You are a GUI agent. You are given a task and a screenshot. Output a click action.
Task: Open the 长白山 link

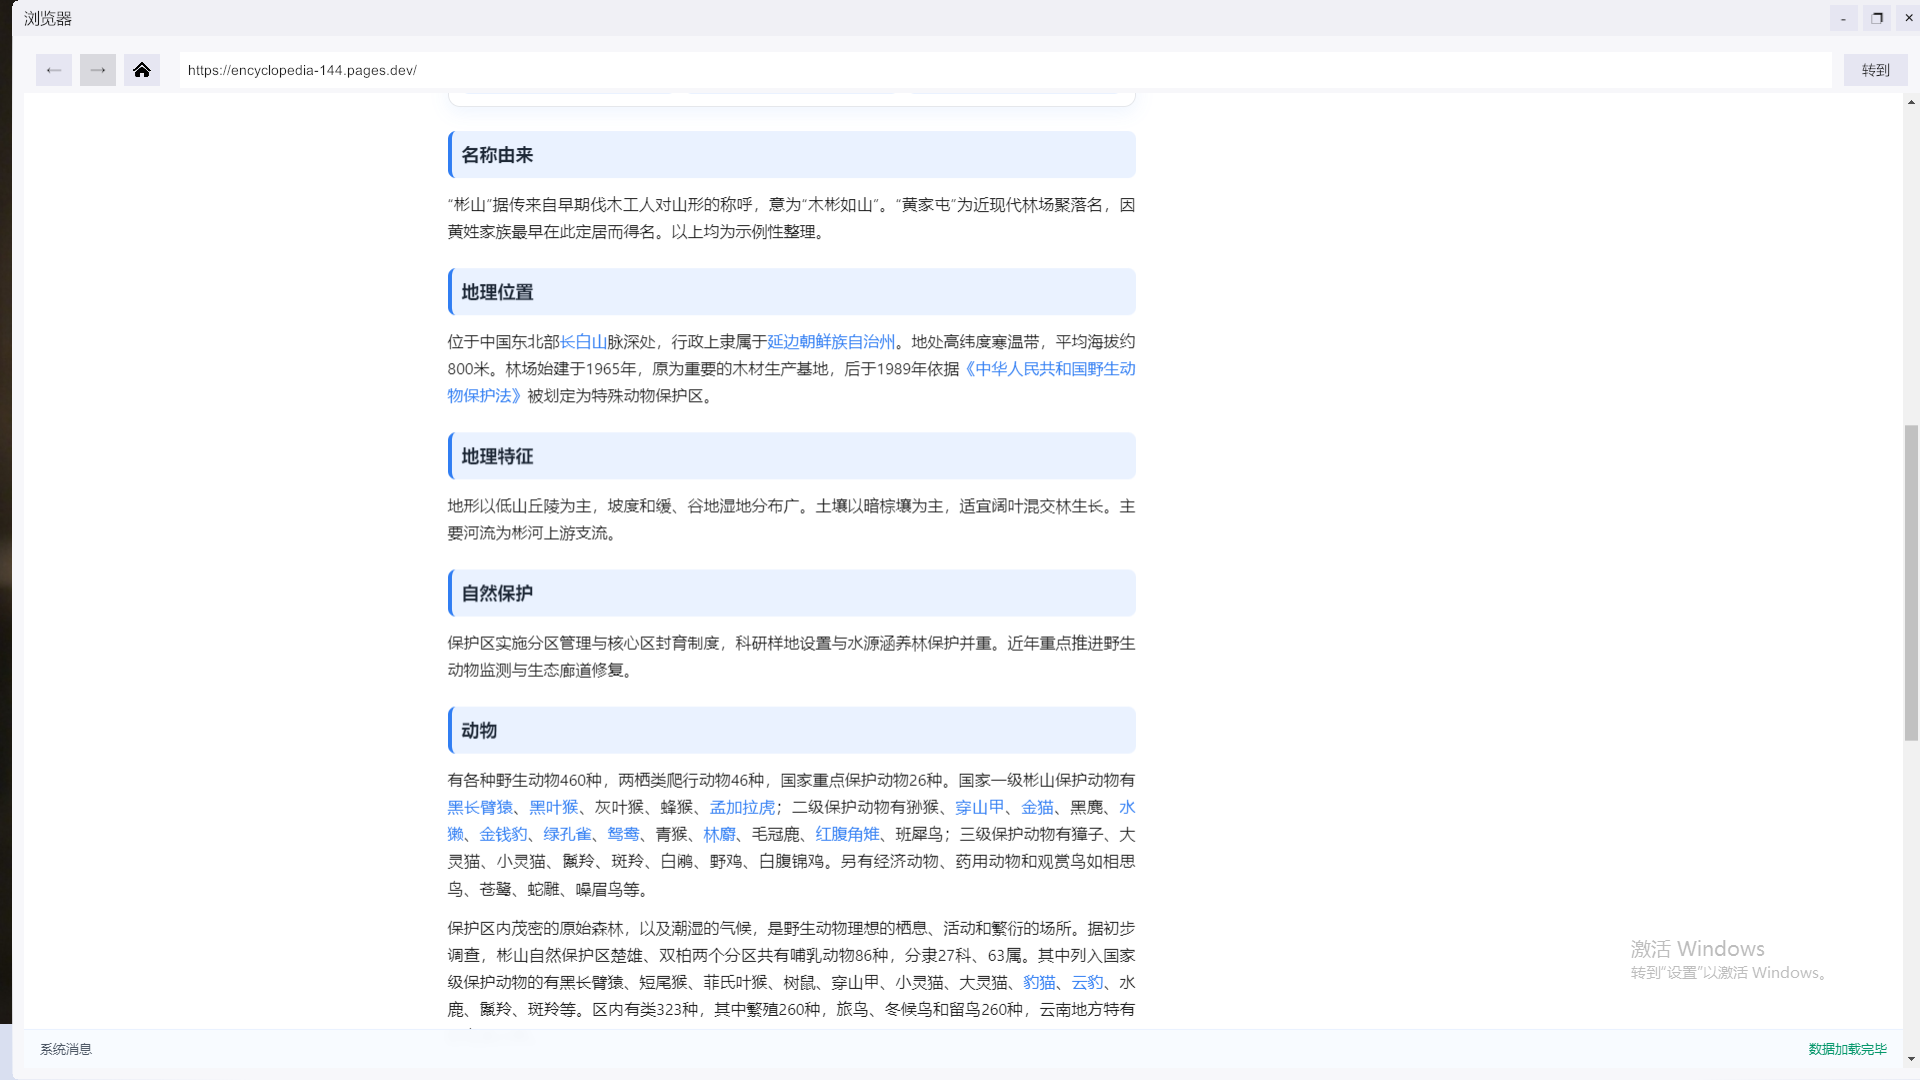pos(583,341)
